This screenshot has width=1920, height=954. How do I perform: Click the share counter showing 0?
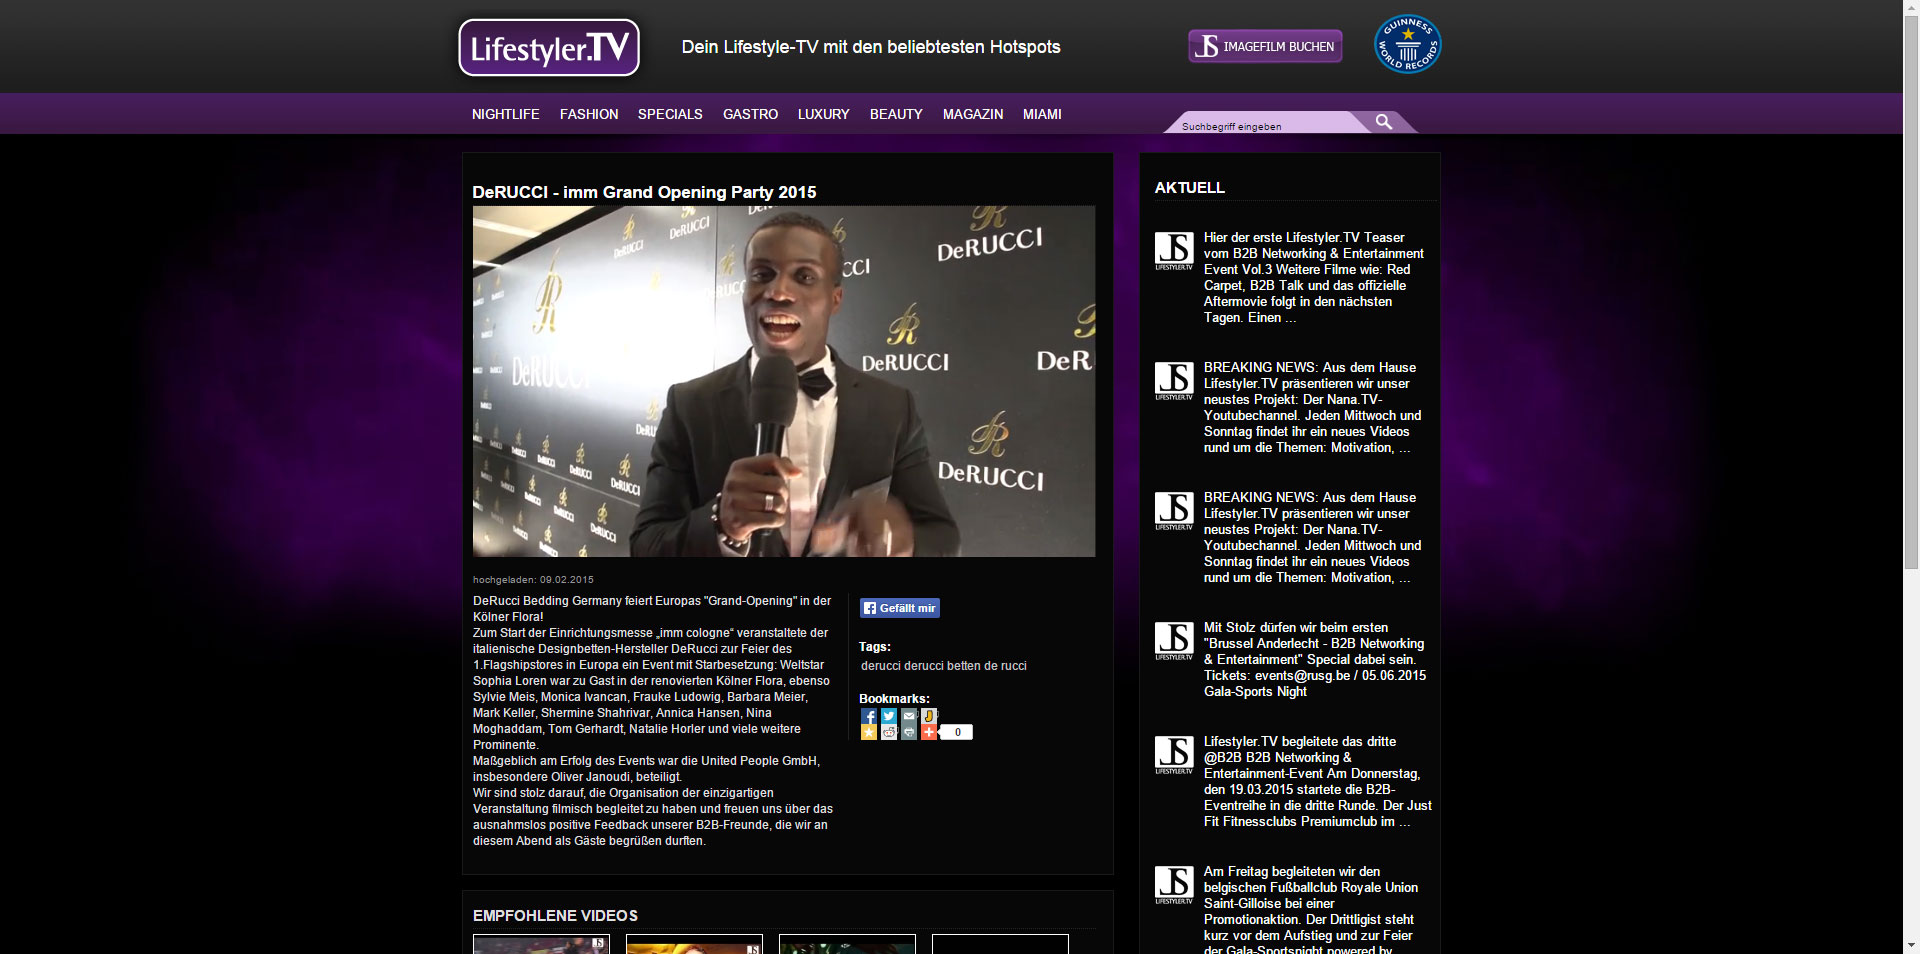(x=957, y=732)
